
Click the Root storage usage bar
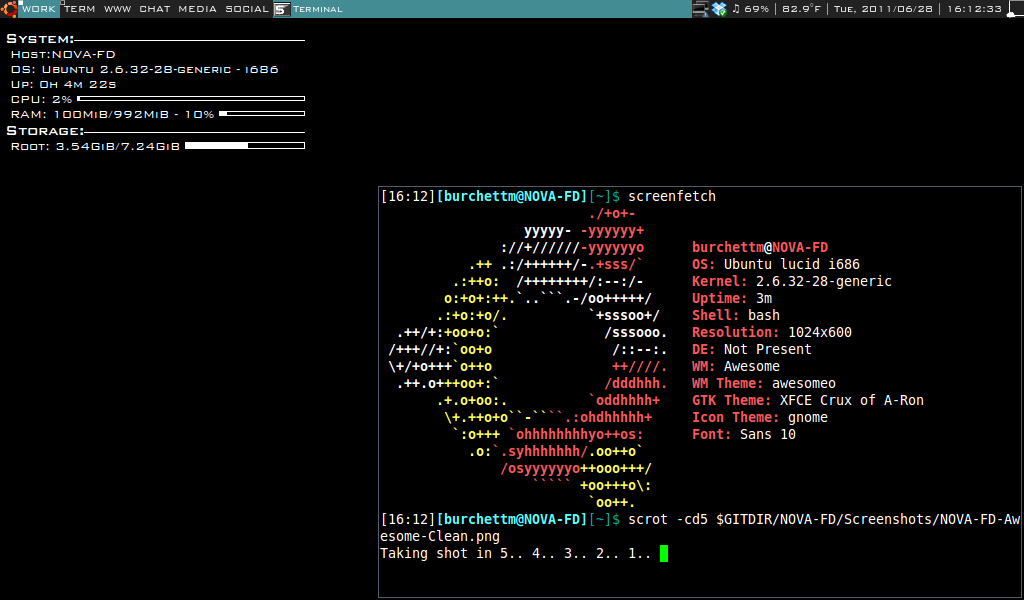point(245,146)
